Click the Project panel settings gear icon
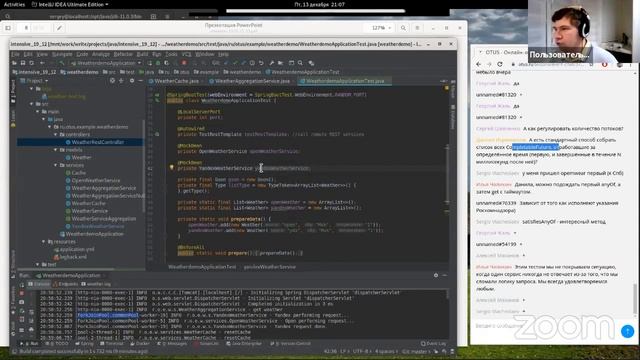This screenshot has height=360, width=640. 131,81
